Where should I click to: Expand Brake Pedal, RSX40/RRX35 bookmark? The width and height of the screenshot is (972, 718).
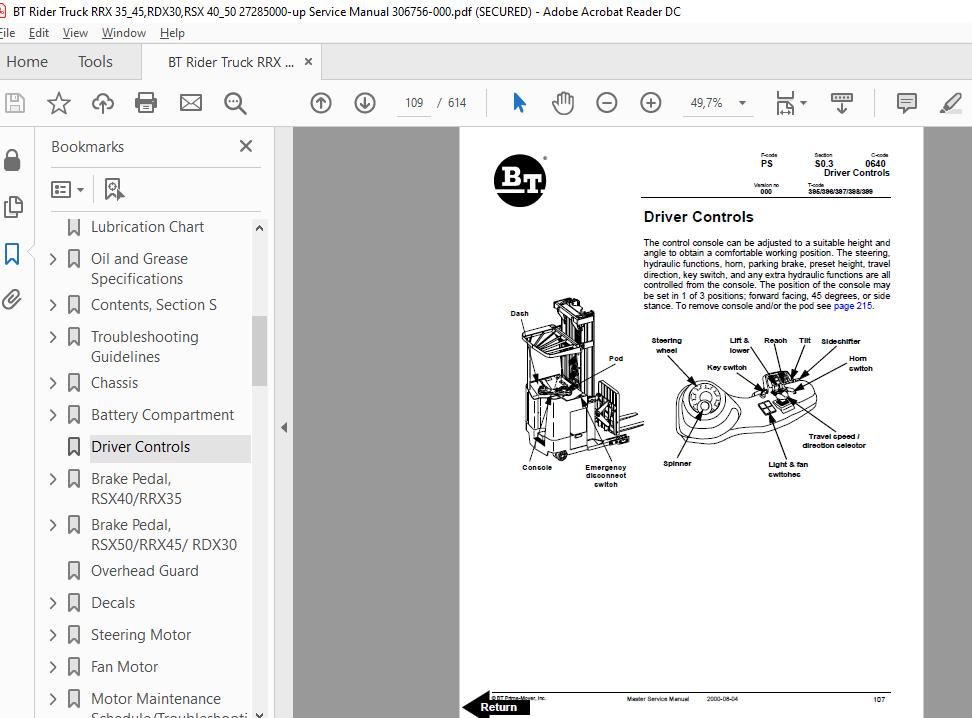[53, 479]
